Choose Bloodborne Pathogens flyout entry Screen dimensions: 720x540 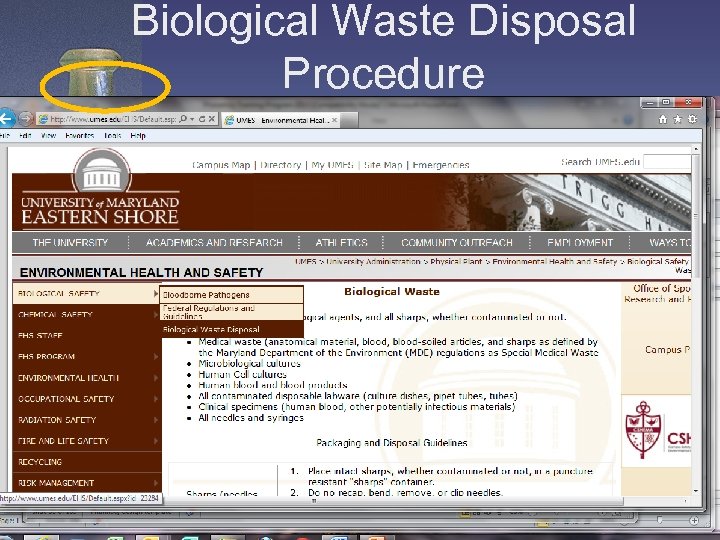point(231,295)
